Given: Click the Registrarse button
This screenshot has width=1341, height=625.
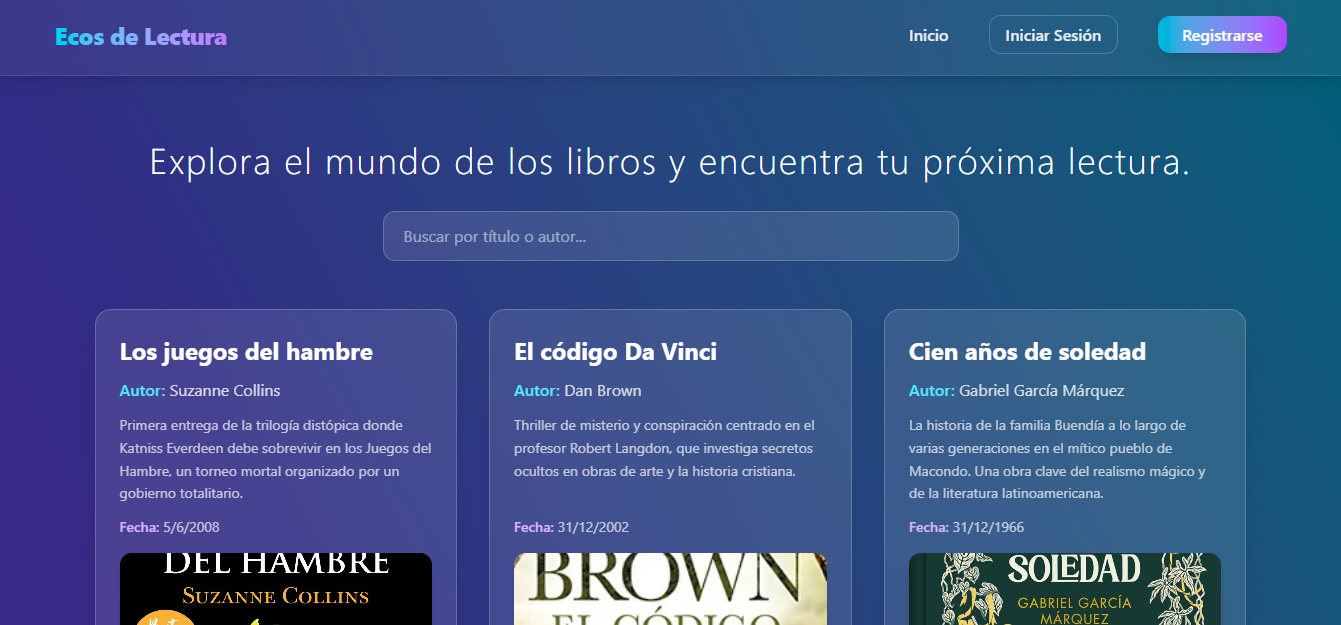Looking at the screenshot, I should 1222,34.
